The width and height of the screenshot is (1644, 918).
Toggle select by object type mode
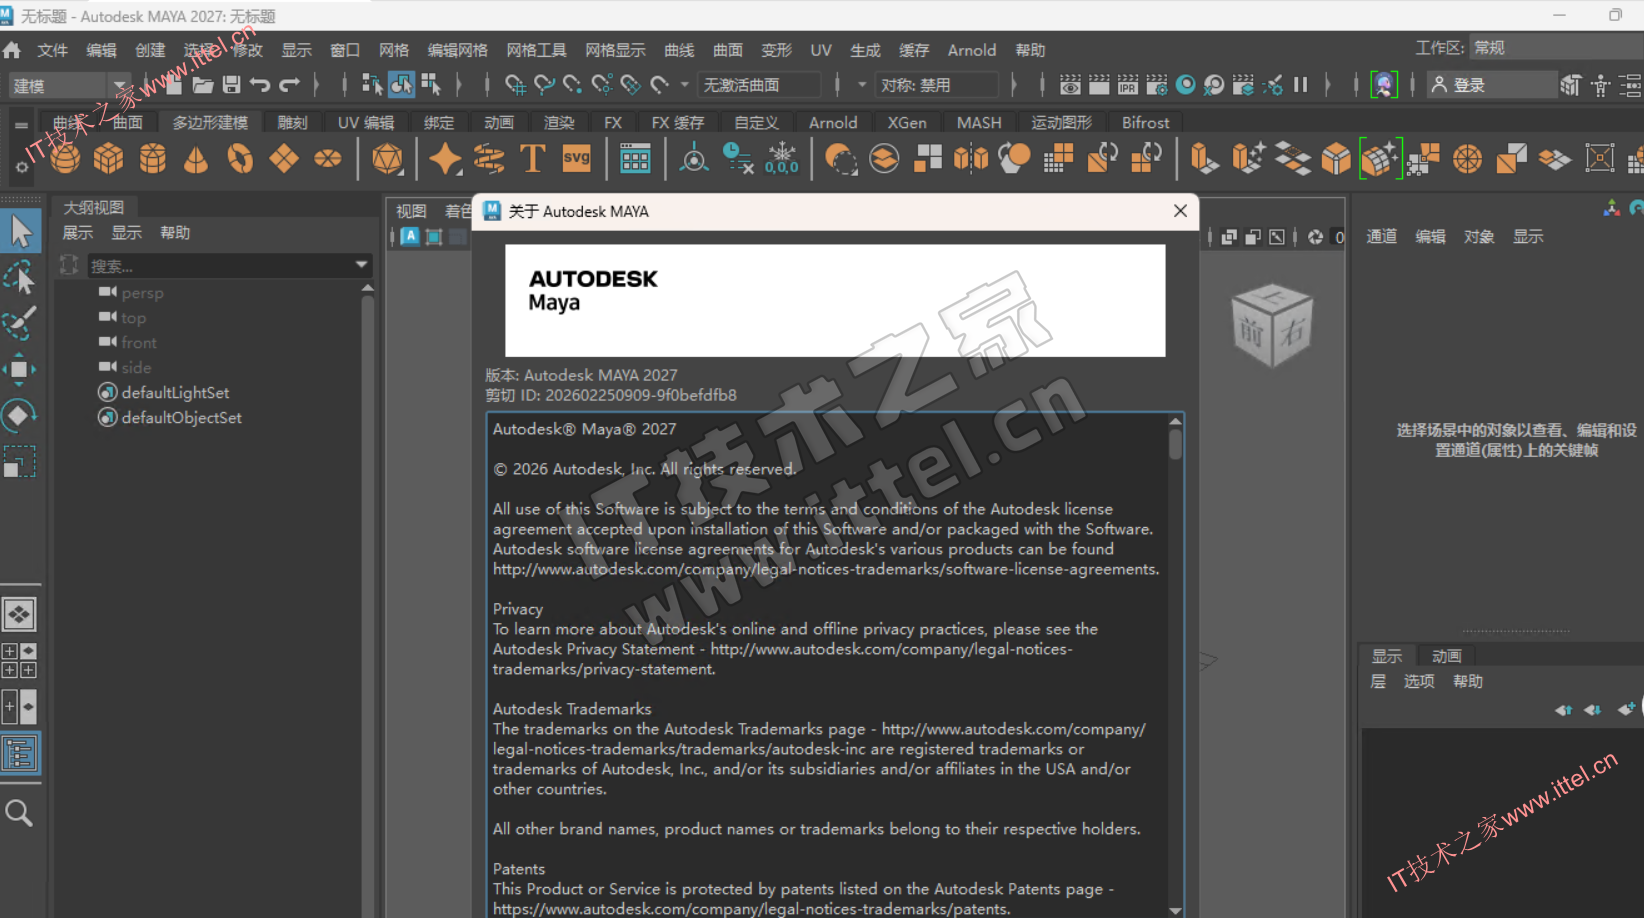401,85
